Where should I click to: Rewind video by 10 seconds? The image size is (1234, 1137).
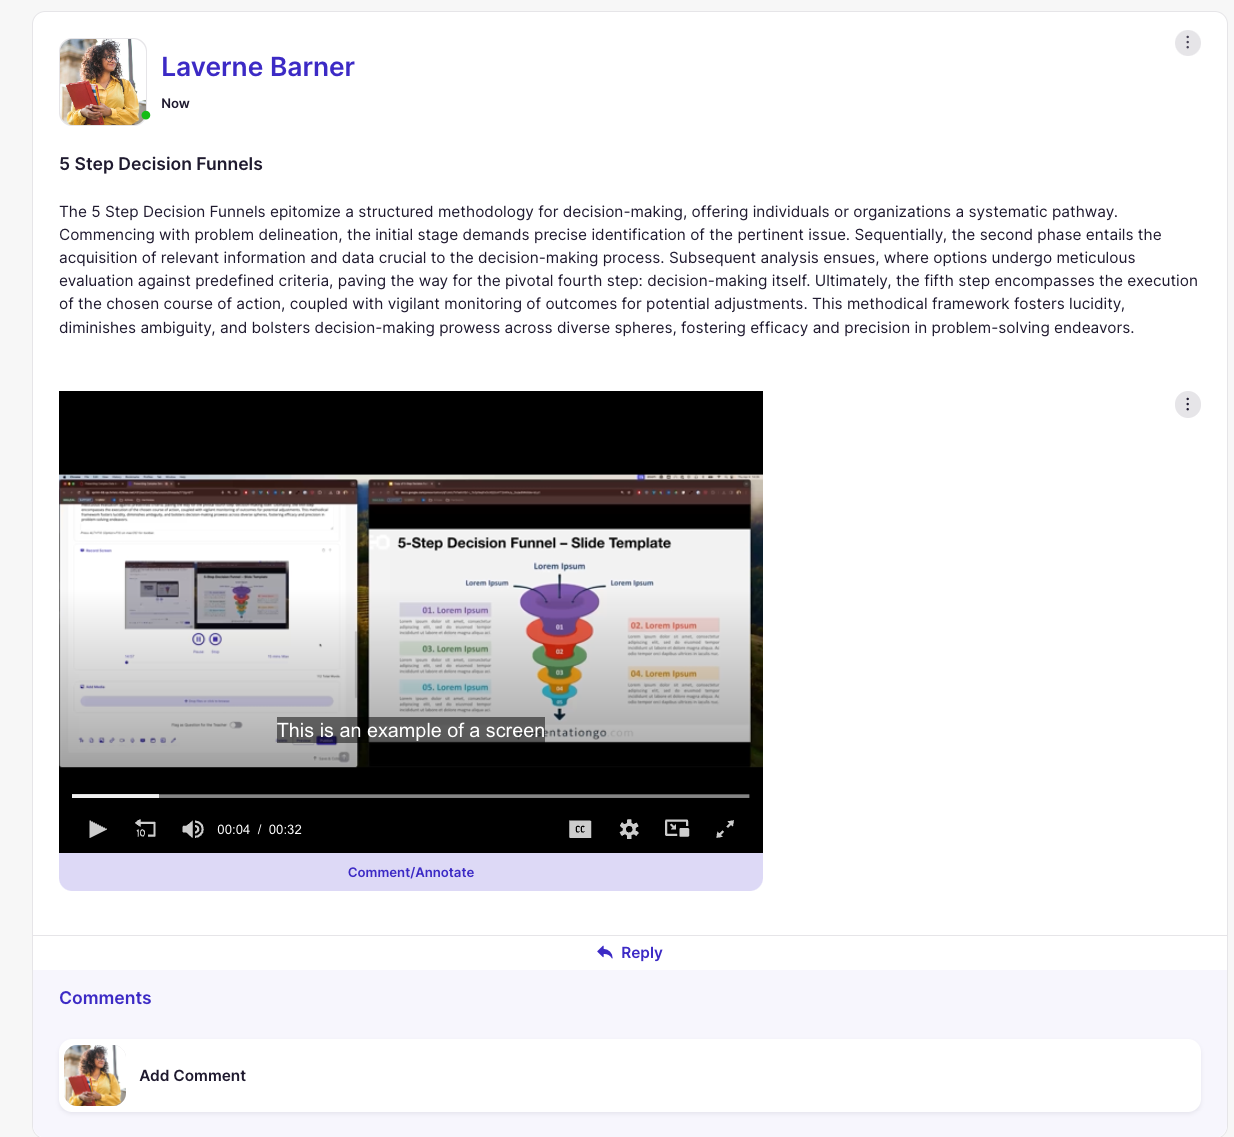145,829
